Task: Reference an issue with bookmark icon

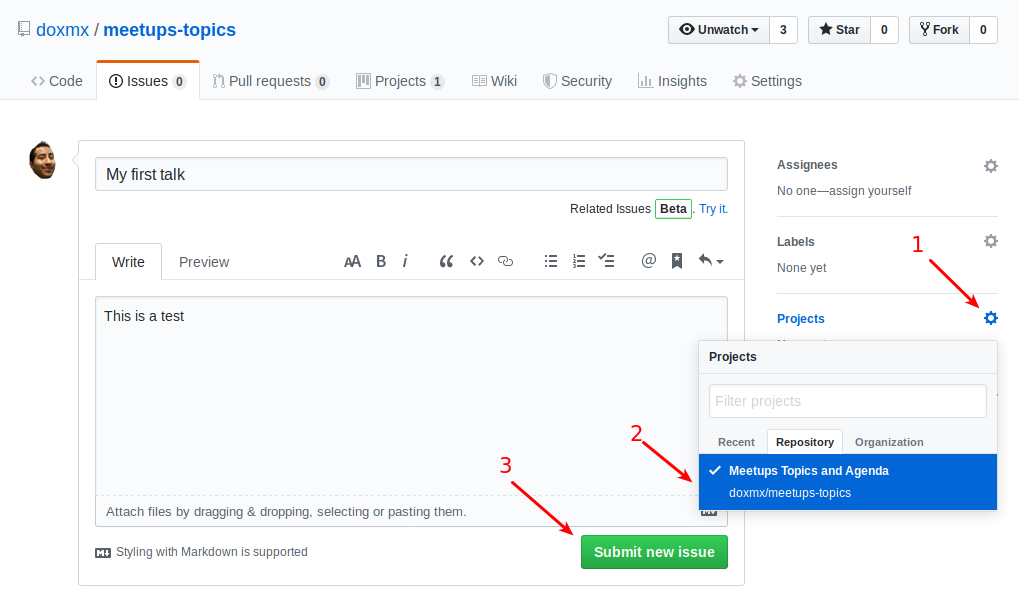Action: pyautogui.click(x=677, y=261)
